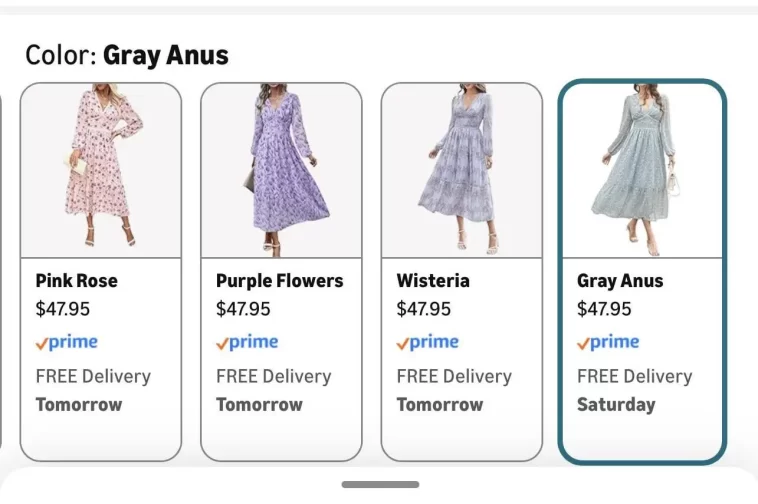Tap Tomorrow delivery text on Wisteria card
The height and width of the screenshot is (504, 758).
tap(439, 405)
